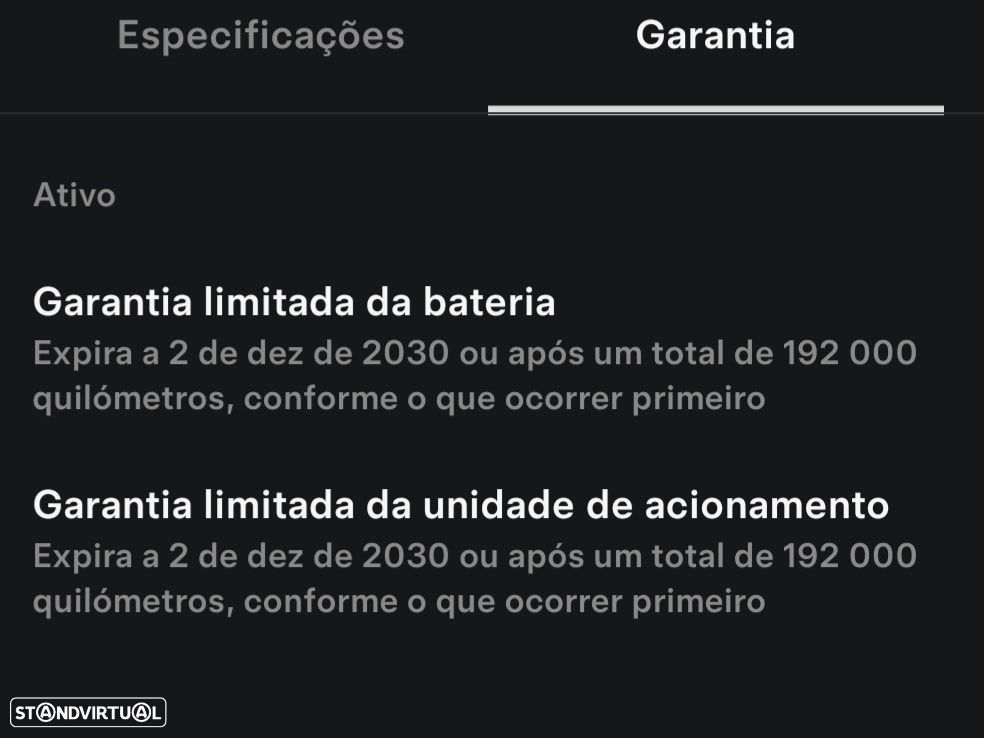This screenshot has width=984, height=738.
Task: Switch to the Especificações tab
Action: 261,36
